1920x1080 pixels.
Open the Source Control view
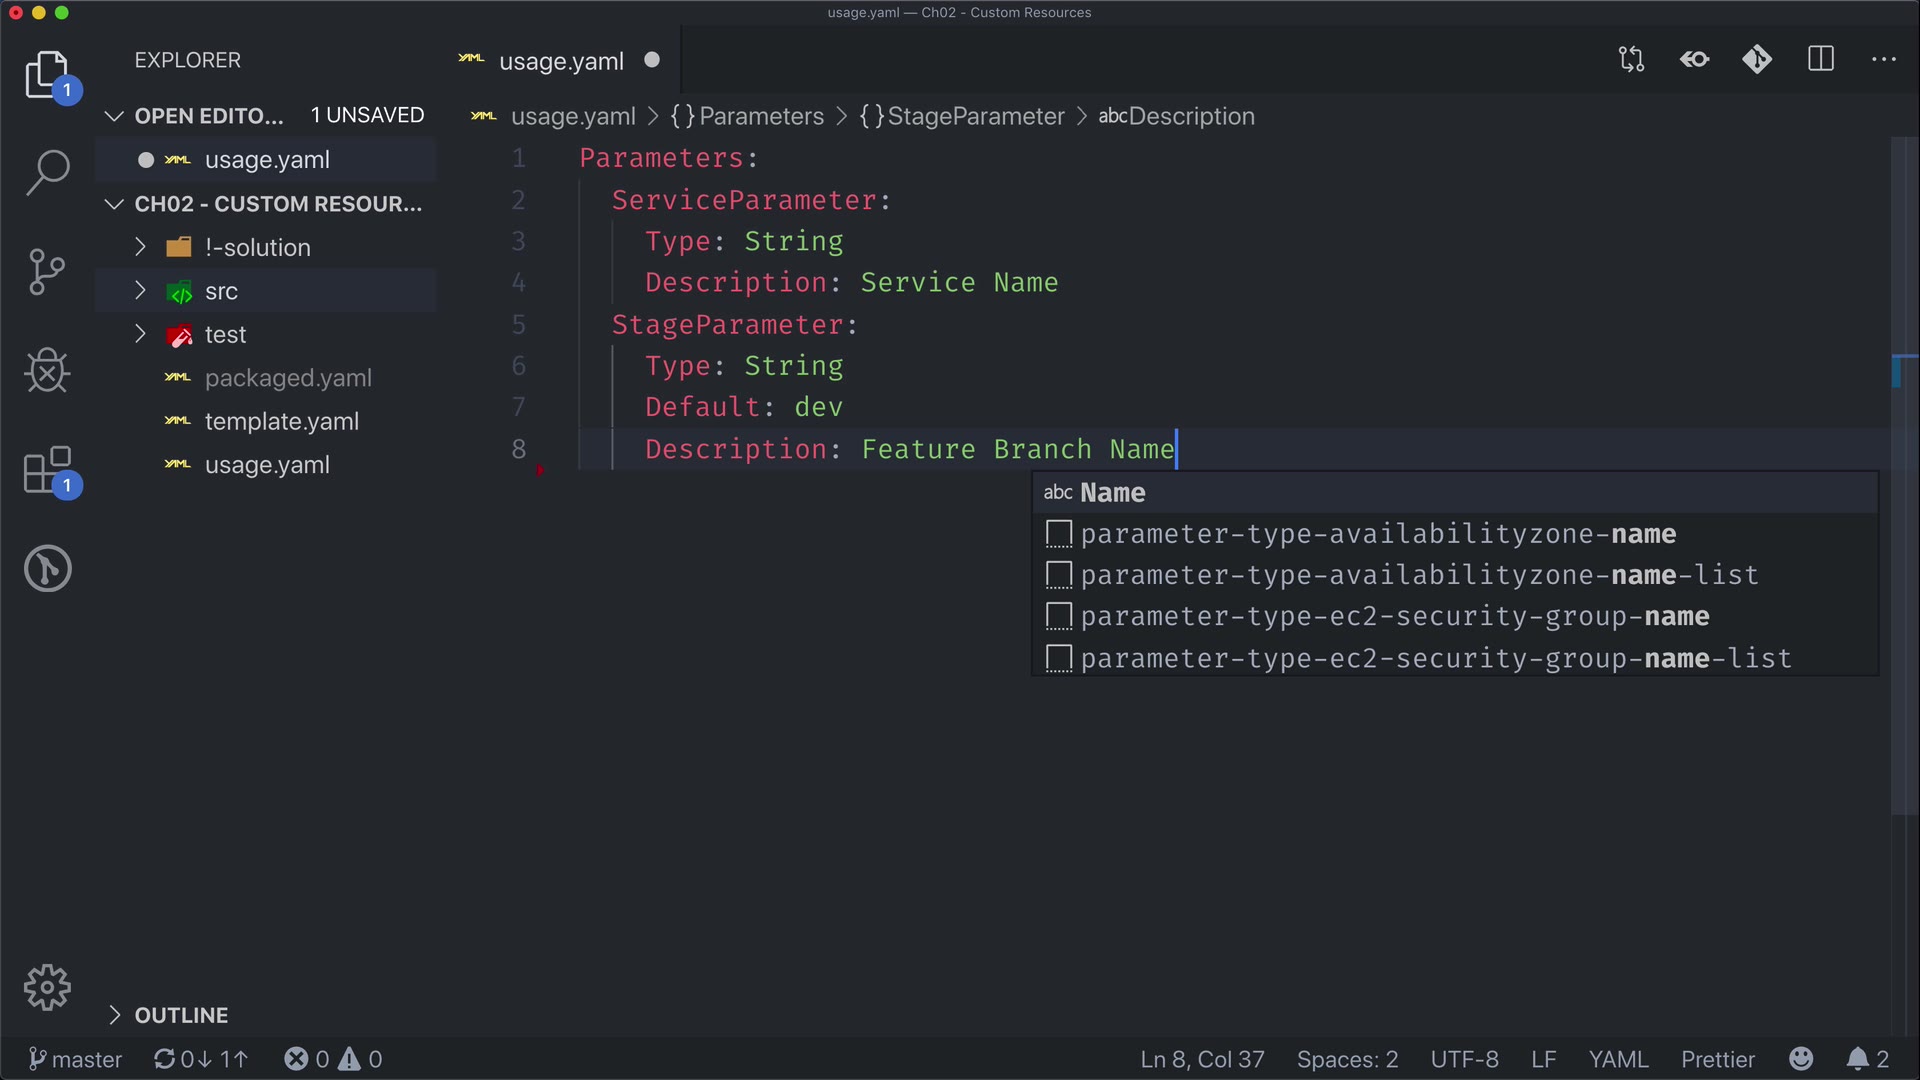tap(47, 272)
